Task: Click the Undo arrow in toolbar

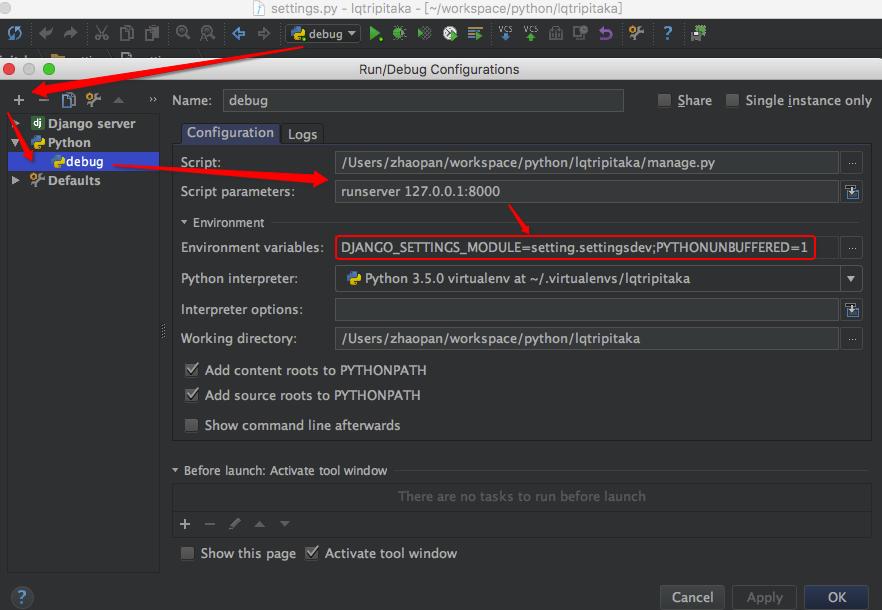Action: [x=46, y=34]
